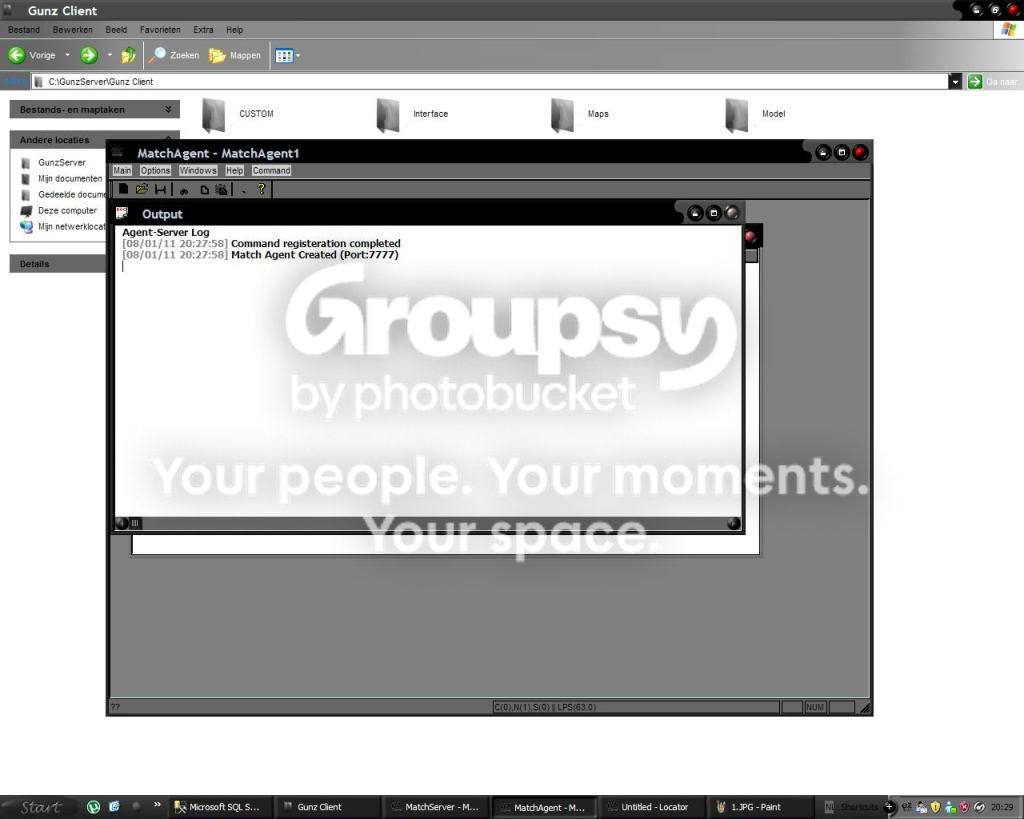Image resolution: width=1024 pixels, height=819 pixels.
Task: Click the Ga naar go button
Action: tap(993, 82)
